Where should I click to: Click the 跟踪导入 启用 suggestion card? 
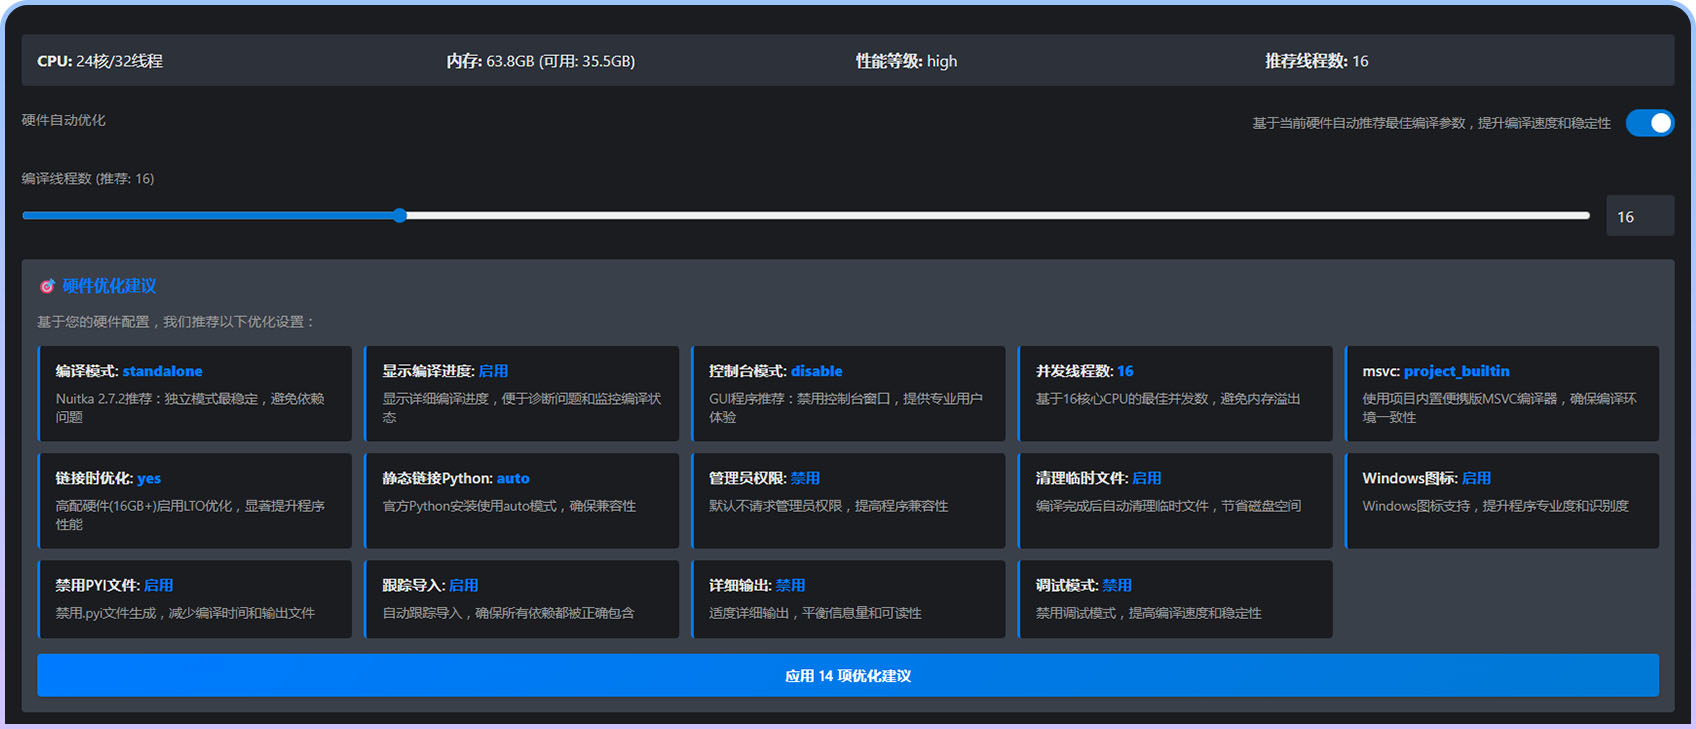tap(521, 599)
